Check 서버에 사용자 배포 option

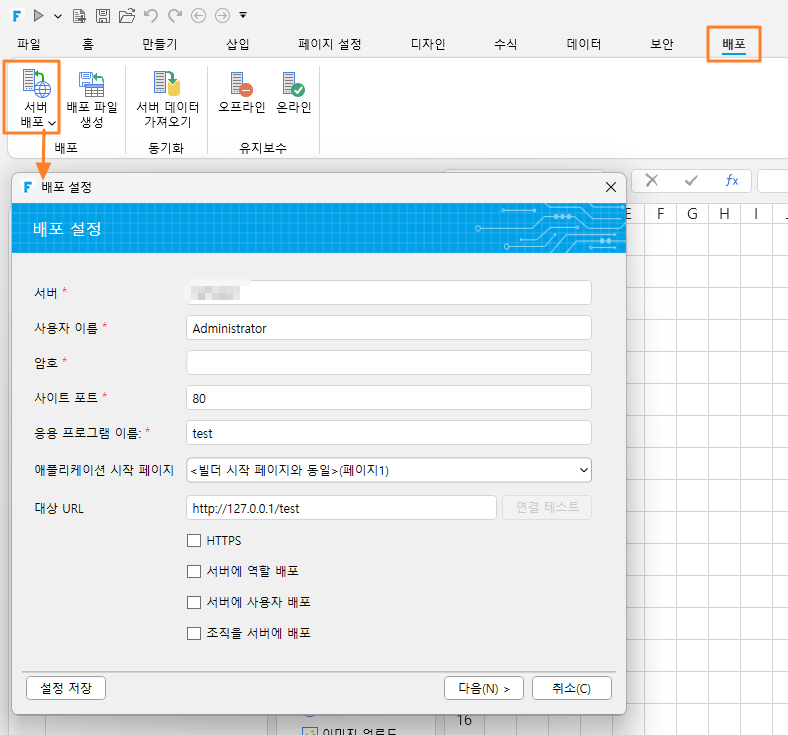coord(194,602)
